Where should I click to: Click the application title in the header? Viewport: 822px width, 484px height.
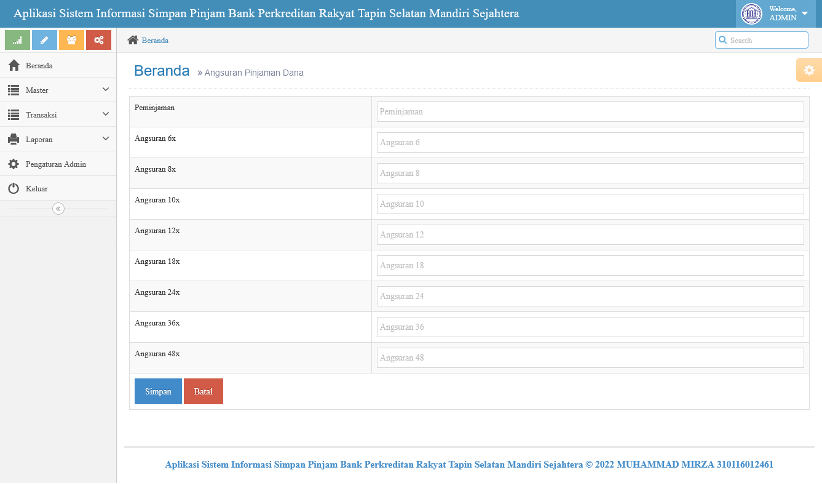266,14
